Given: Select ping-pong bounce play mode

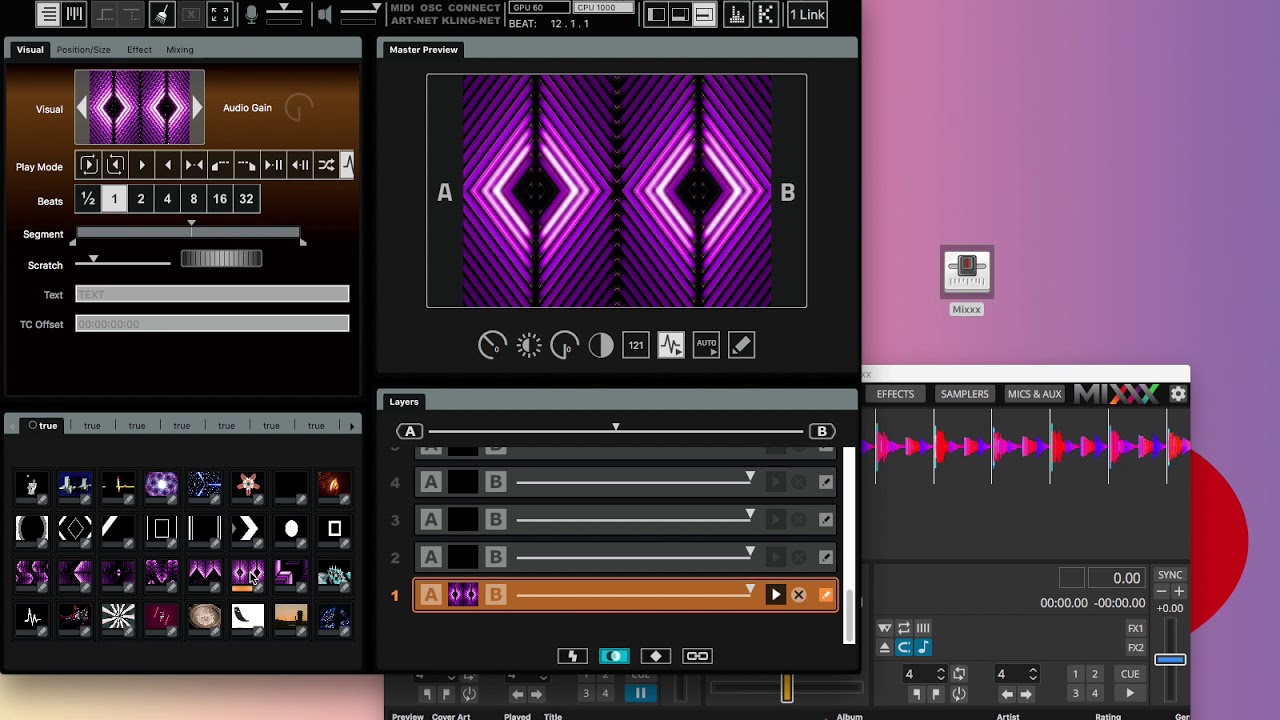Looking at the screenshot, I should 194,165.
